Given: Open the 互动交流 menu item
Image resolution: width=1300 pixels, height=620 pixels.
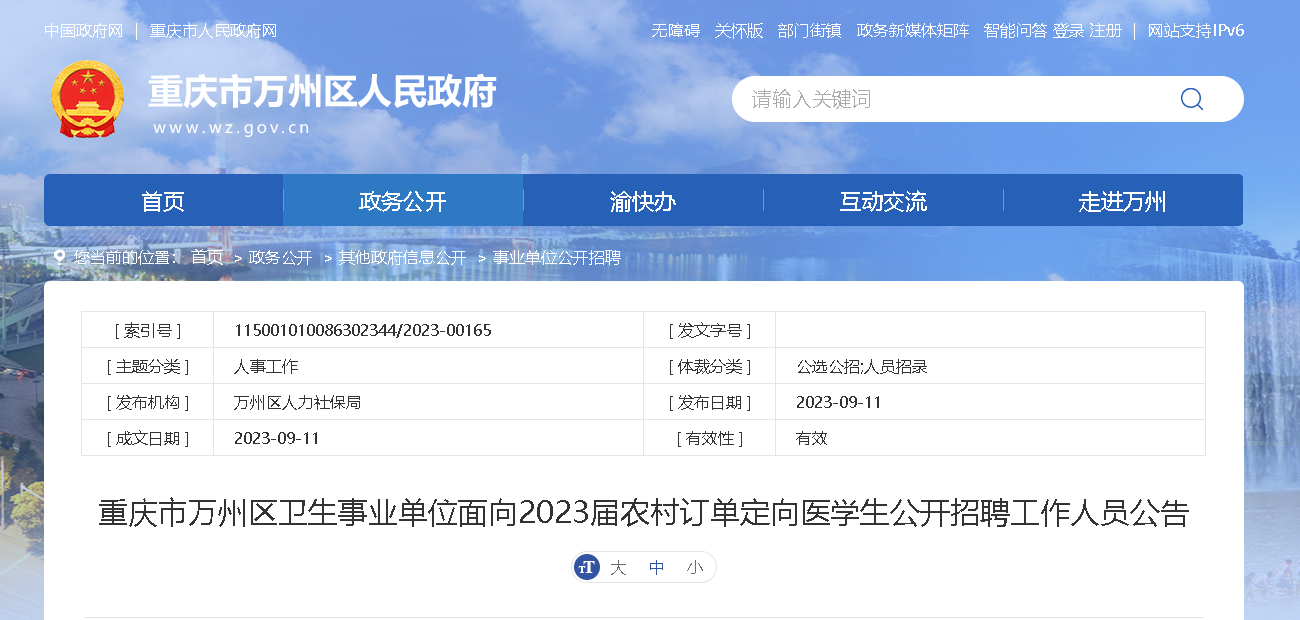Looking at the screenshot, I should 883,201.
